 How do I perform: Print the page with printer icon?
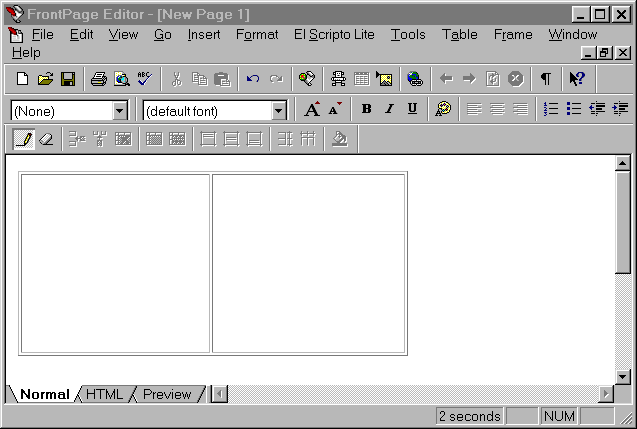[99, 78]
